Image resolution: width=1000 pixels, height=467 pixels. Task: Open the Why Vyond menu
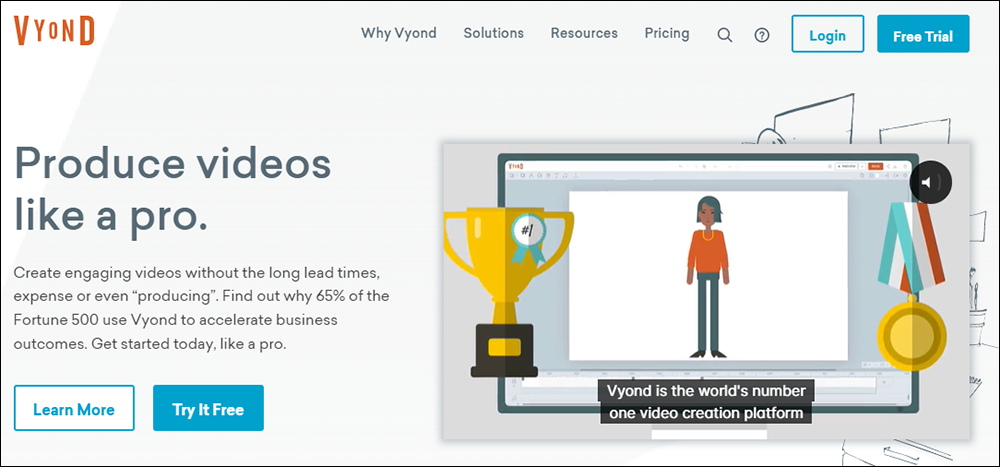pos(399,33)
